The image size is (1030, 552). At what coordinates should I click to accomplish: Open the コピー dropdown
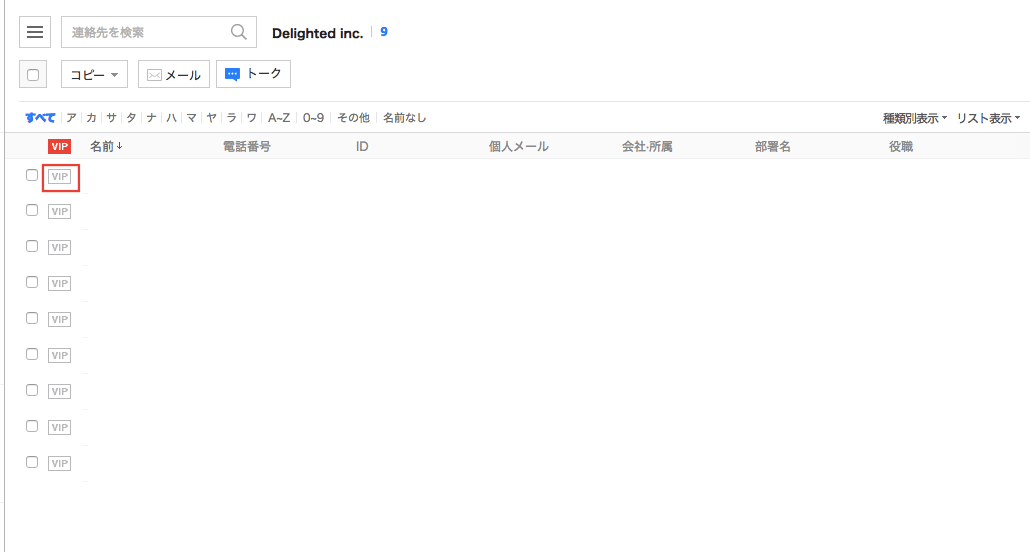pyautogui.click(x=94, y=75)
